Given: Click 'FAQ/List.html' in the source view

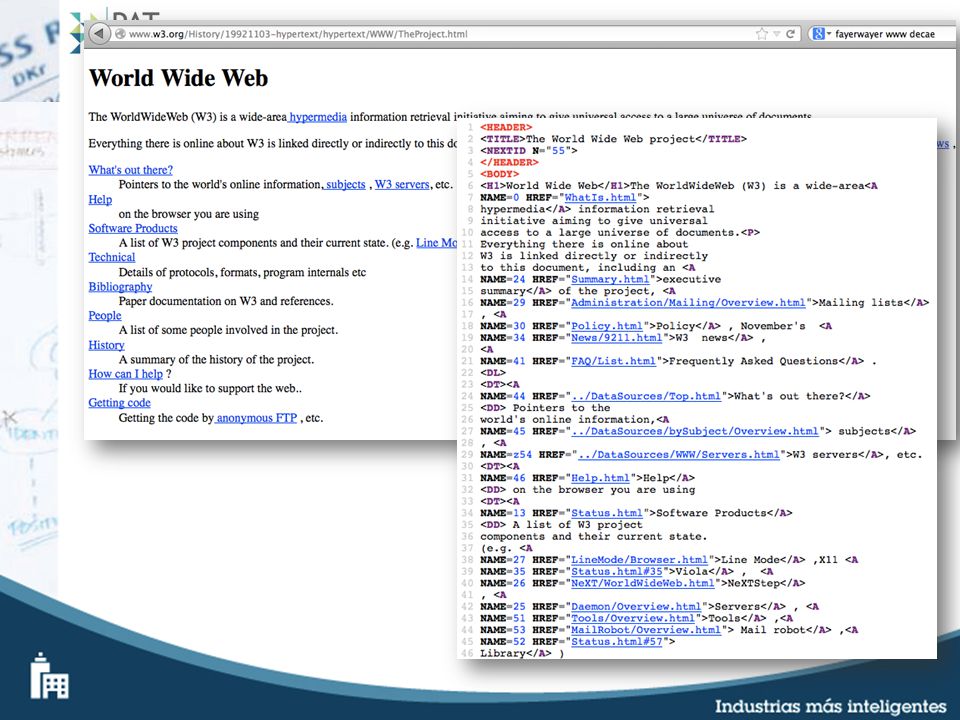Looking at the screenshot, I should pos(613,361).
